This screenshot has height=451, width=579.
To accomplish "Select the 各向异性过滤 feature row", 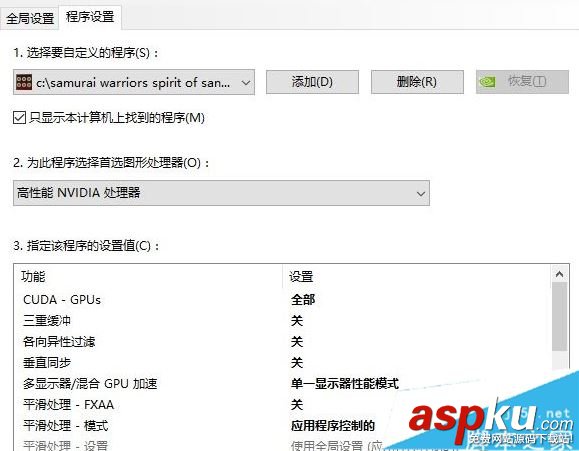I will tap(282, 342).
